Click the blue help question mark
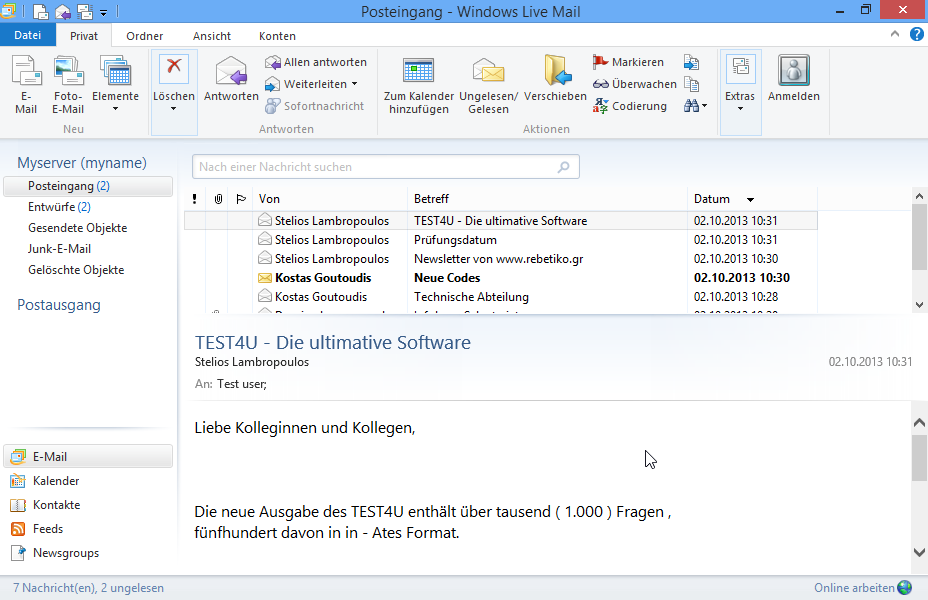 [916, 35]
